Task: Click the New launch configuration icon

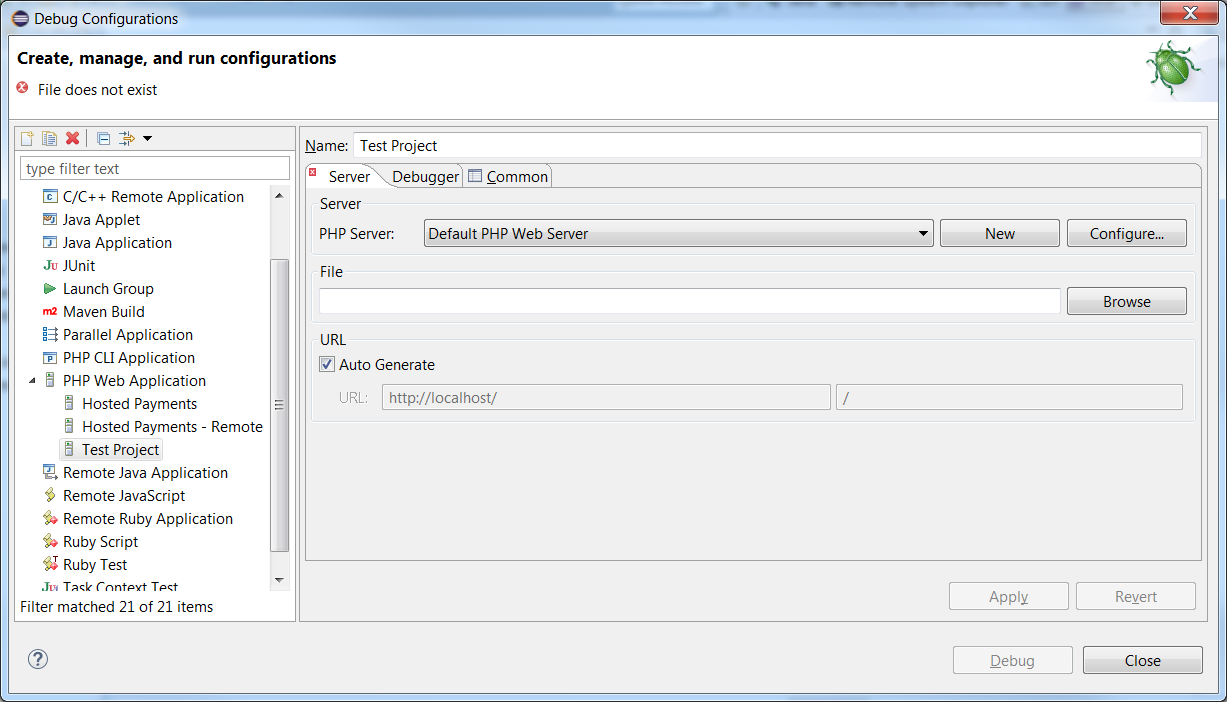Action: click(28, 138)
